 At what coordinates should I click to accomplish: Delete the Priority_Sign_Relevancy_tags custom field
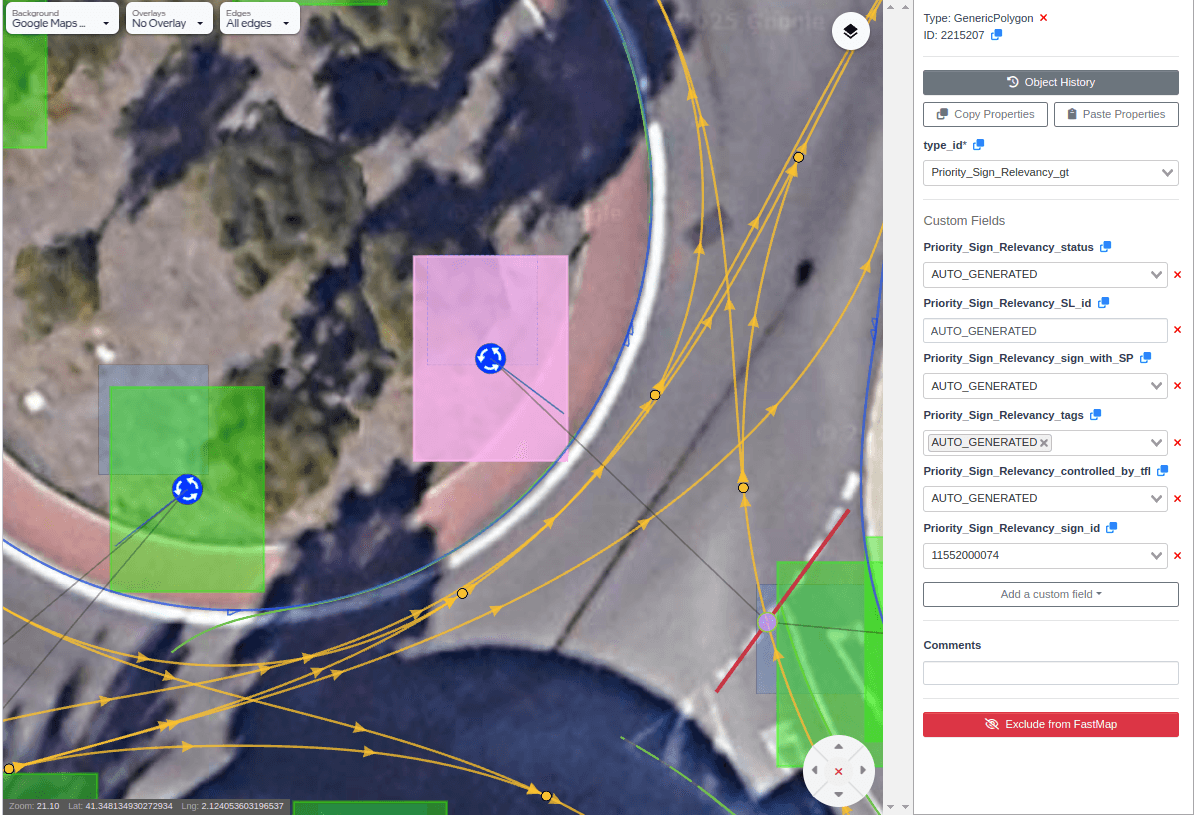pos(1177,443)
